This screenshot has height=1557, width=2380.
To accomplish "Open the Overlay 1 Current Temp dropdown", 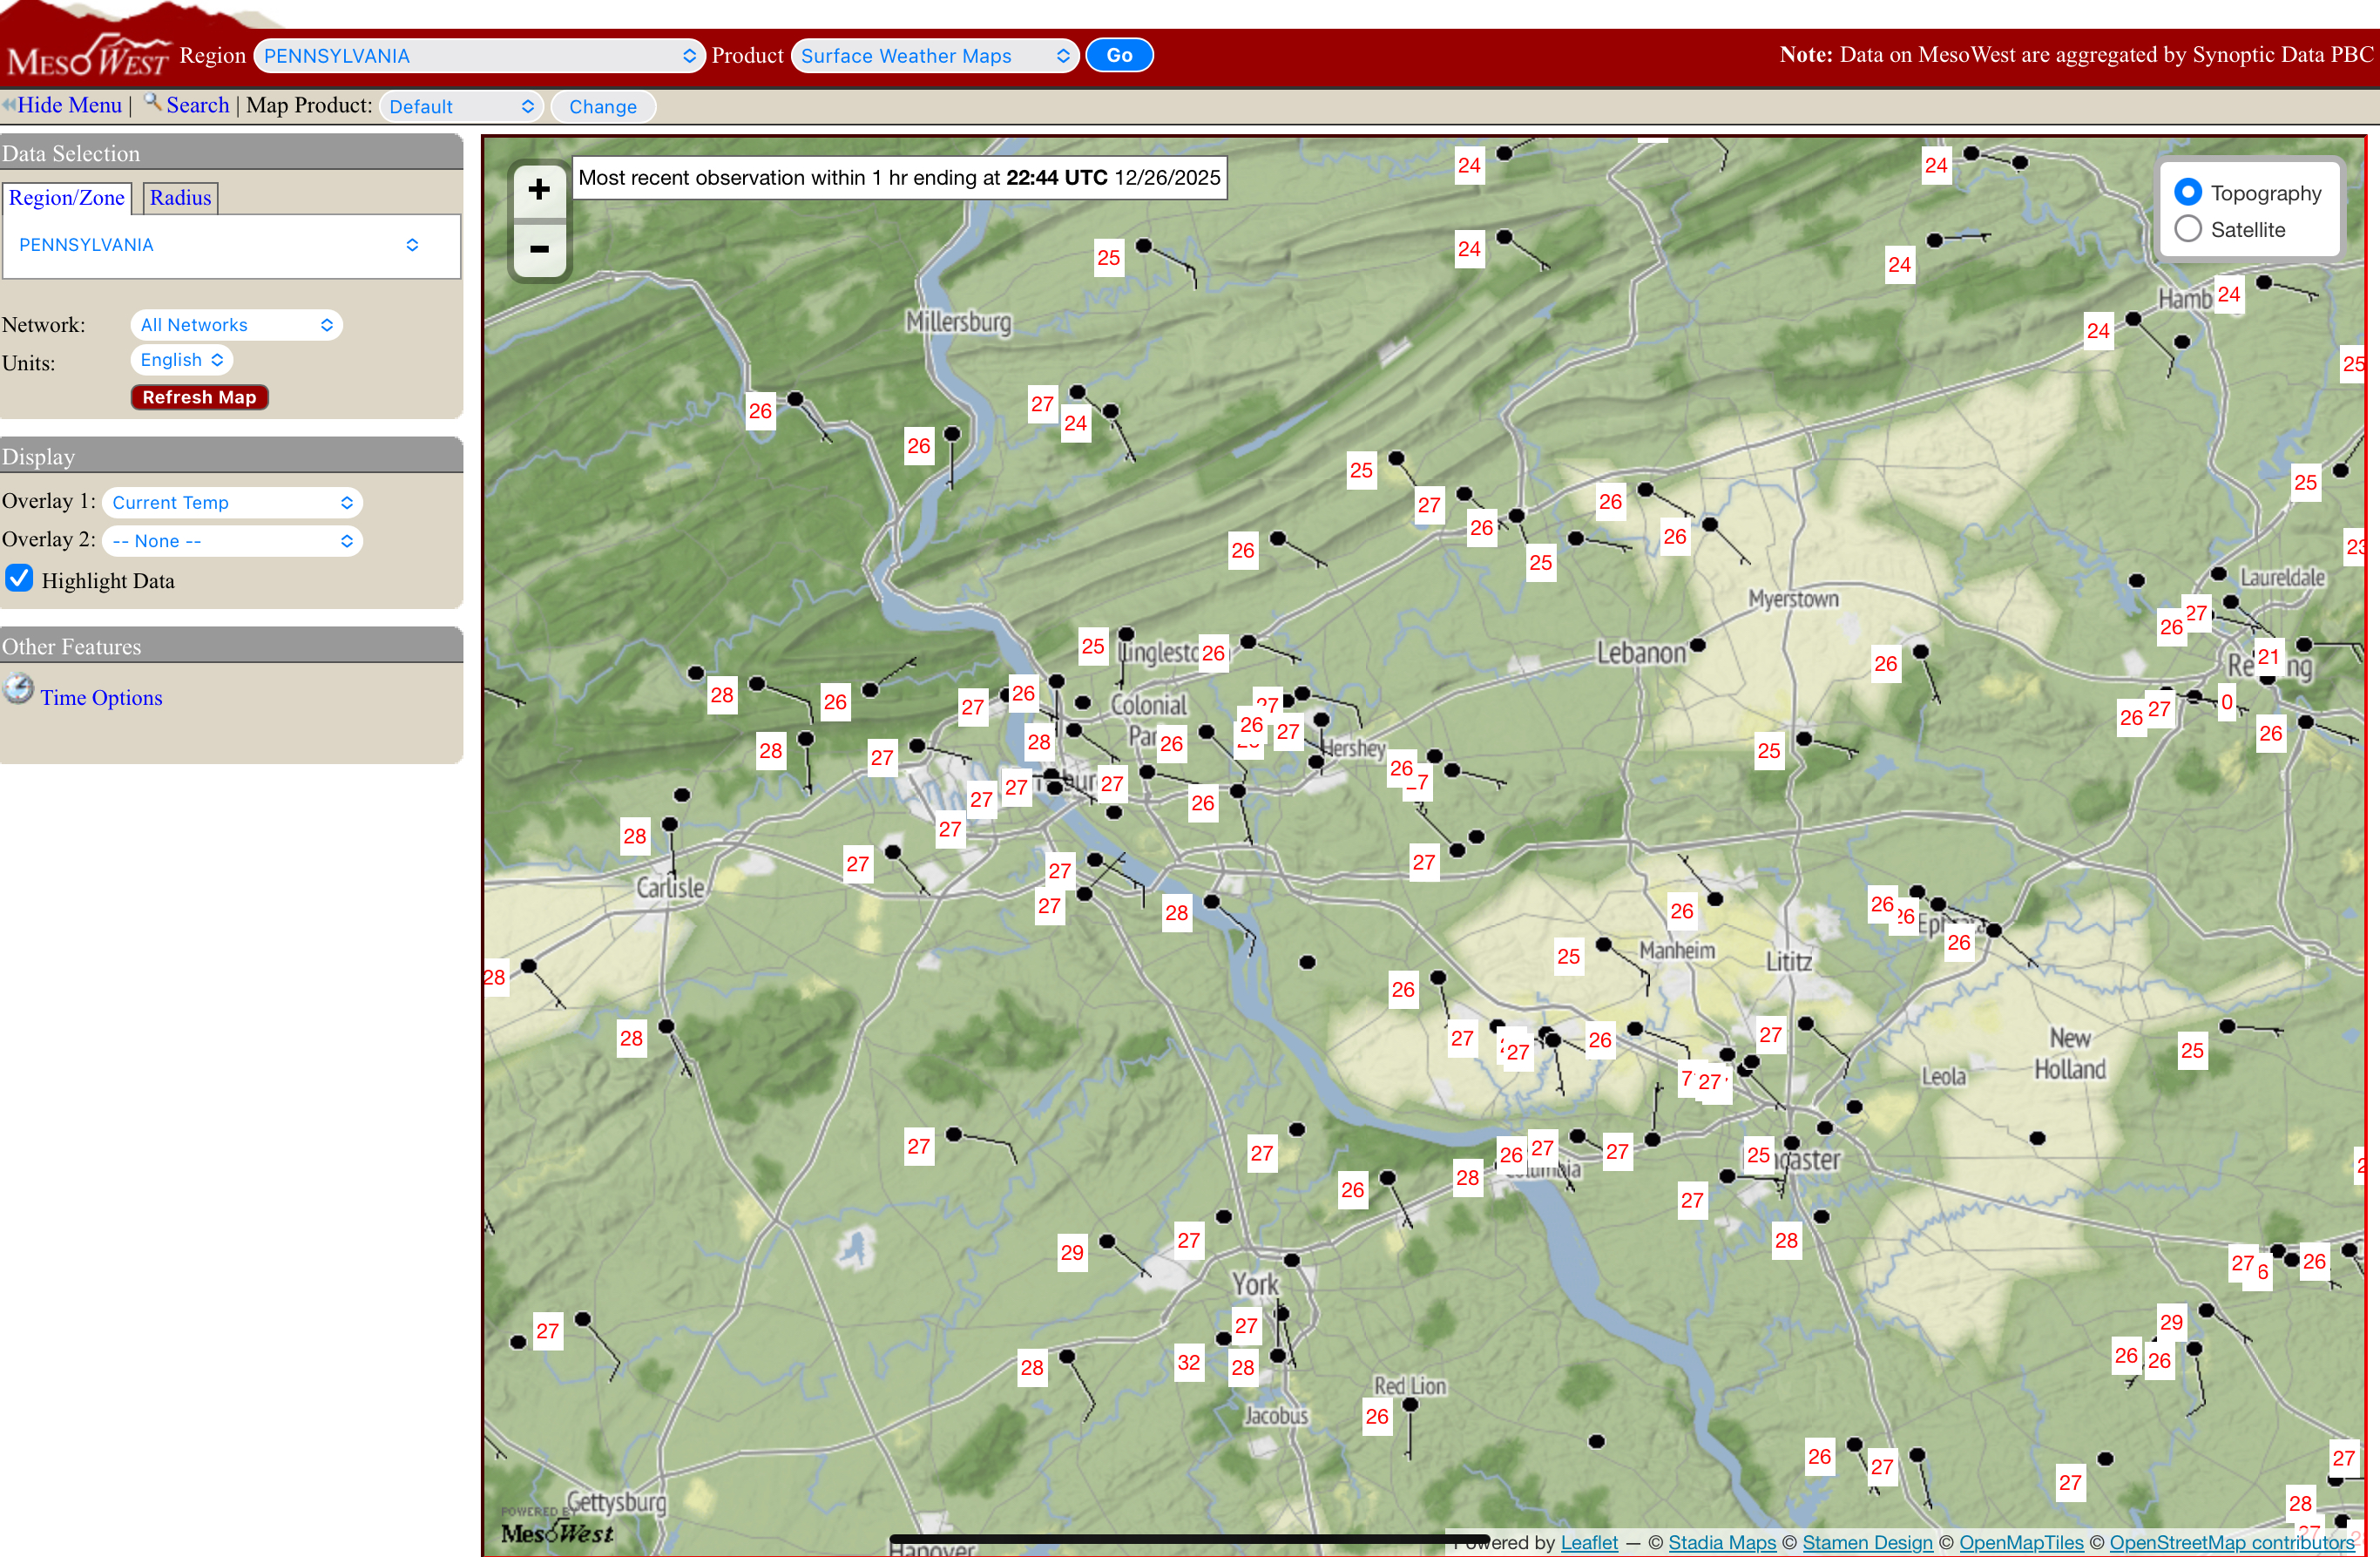I will [232, 502].
